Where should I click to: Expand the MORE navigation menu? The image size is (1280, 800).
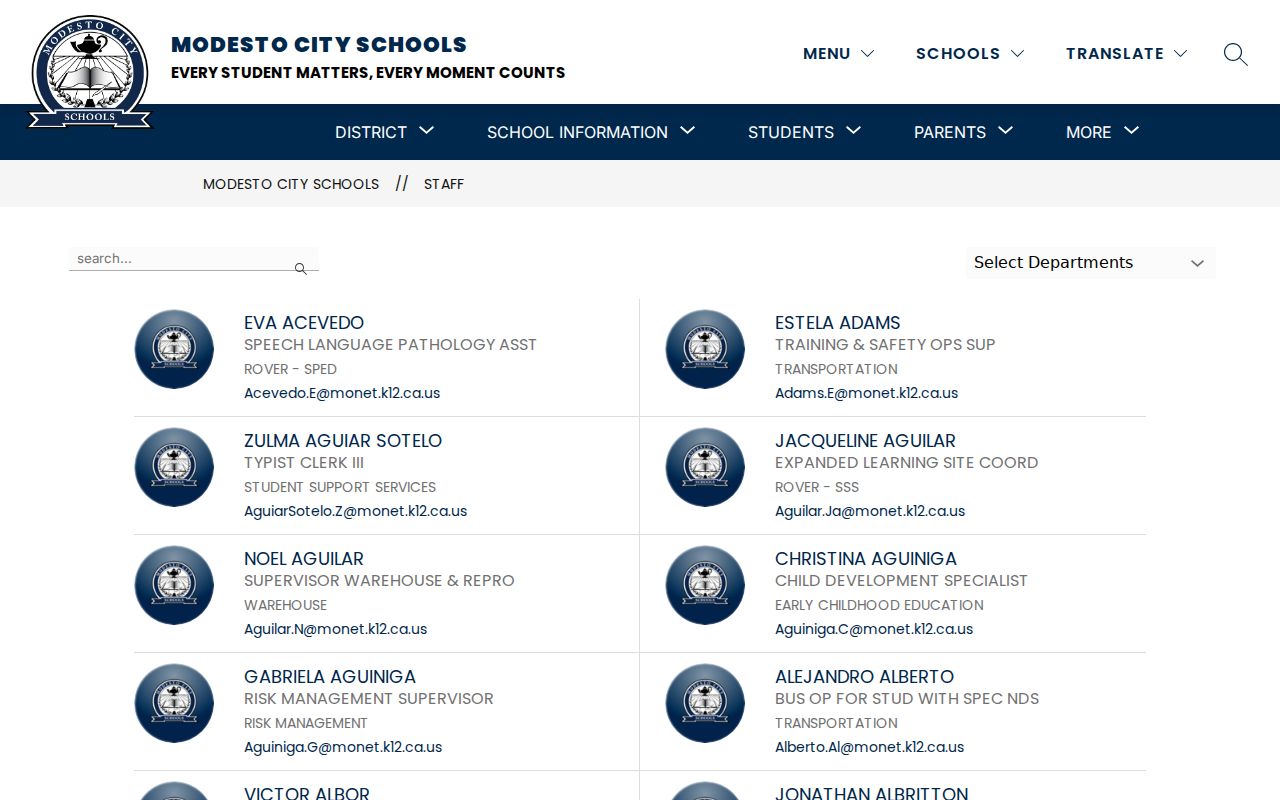pyautogui.click(x=1103, y=132)
